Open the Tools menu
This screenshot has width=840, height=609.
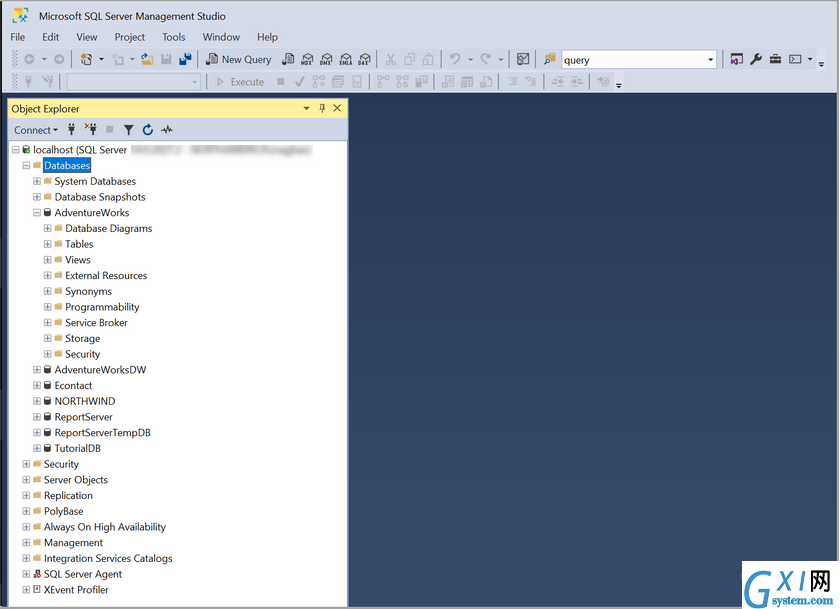pos(174,37)
